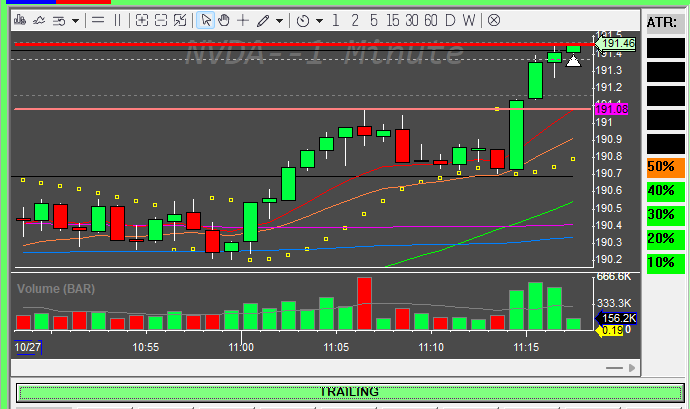Select the vertical lines tool
This screenshot has width=690, height=409.
117,20
